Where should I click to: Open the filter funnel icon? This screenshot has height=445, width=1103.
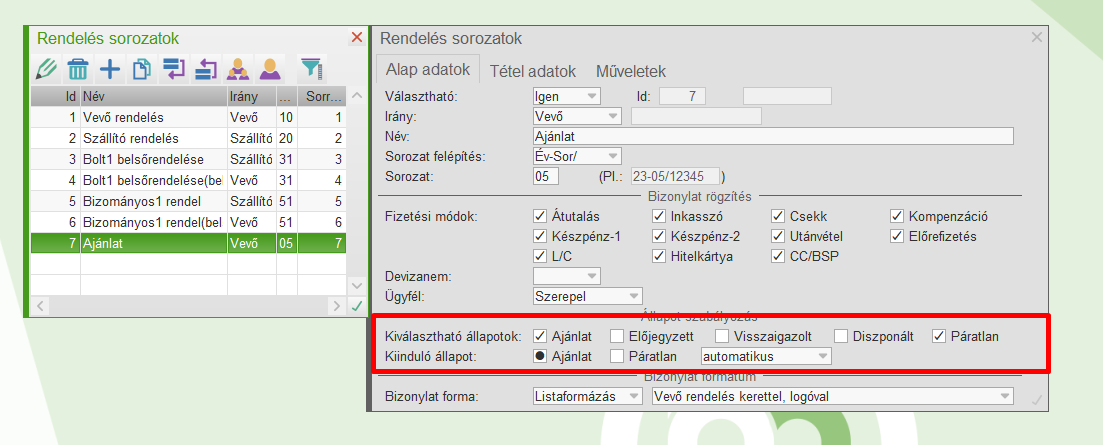[310, 69]
